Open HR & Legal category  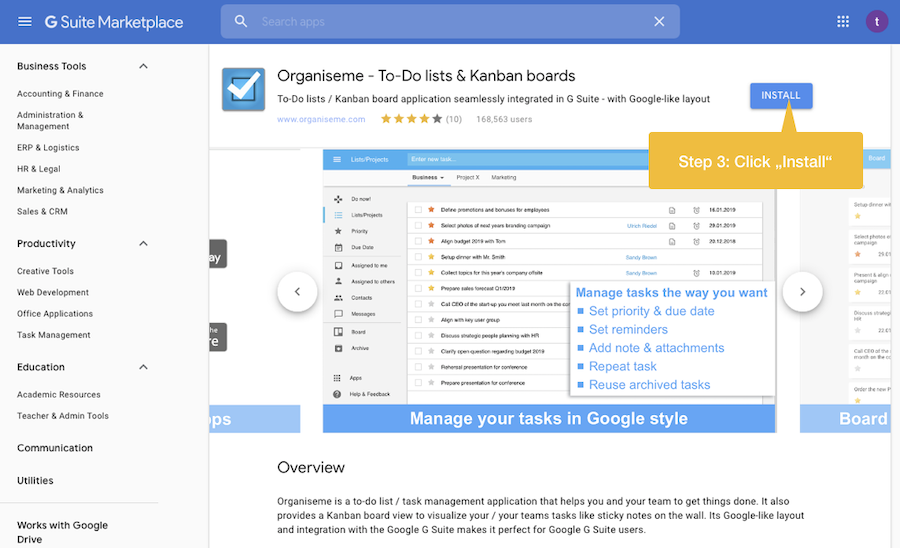click(x=38, y=169)
